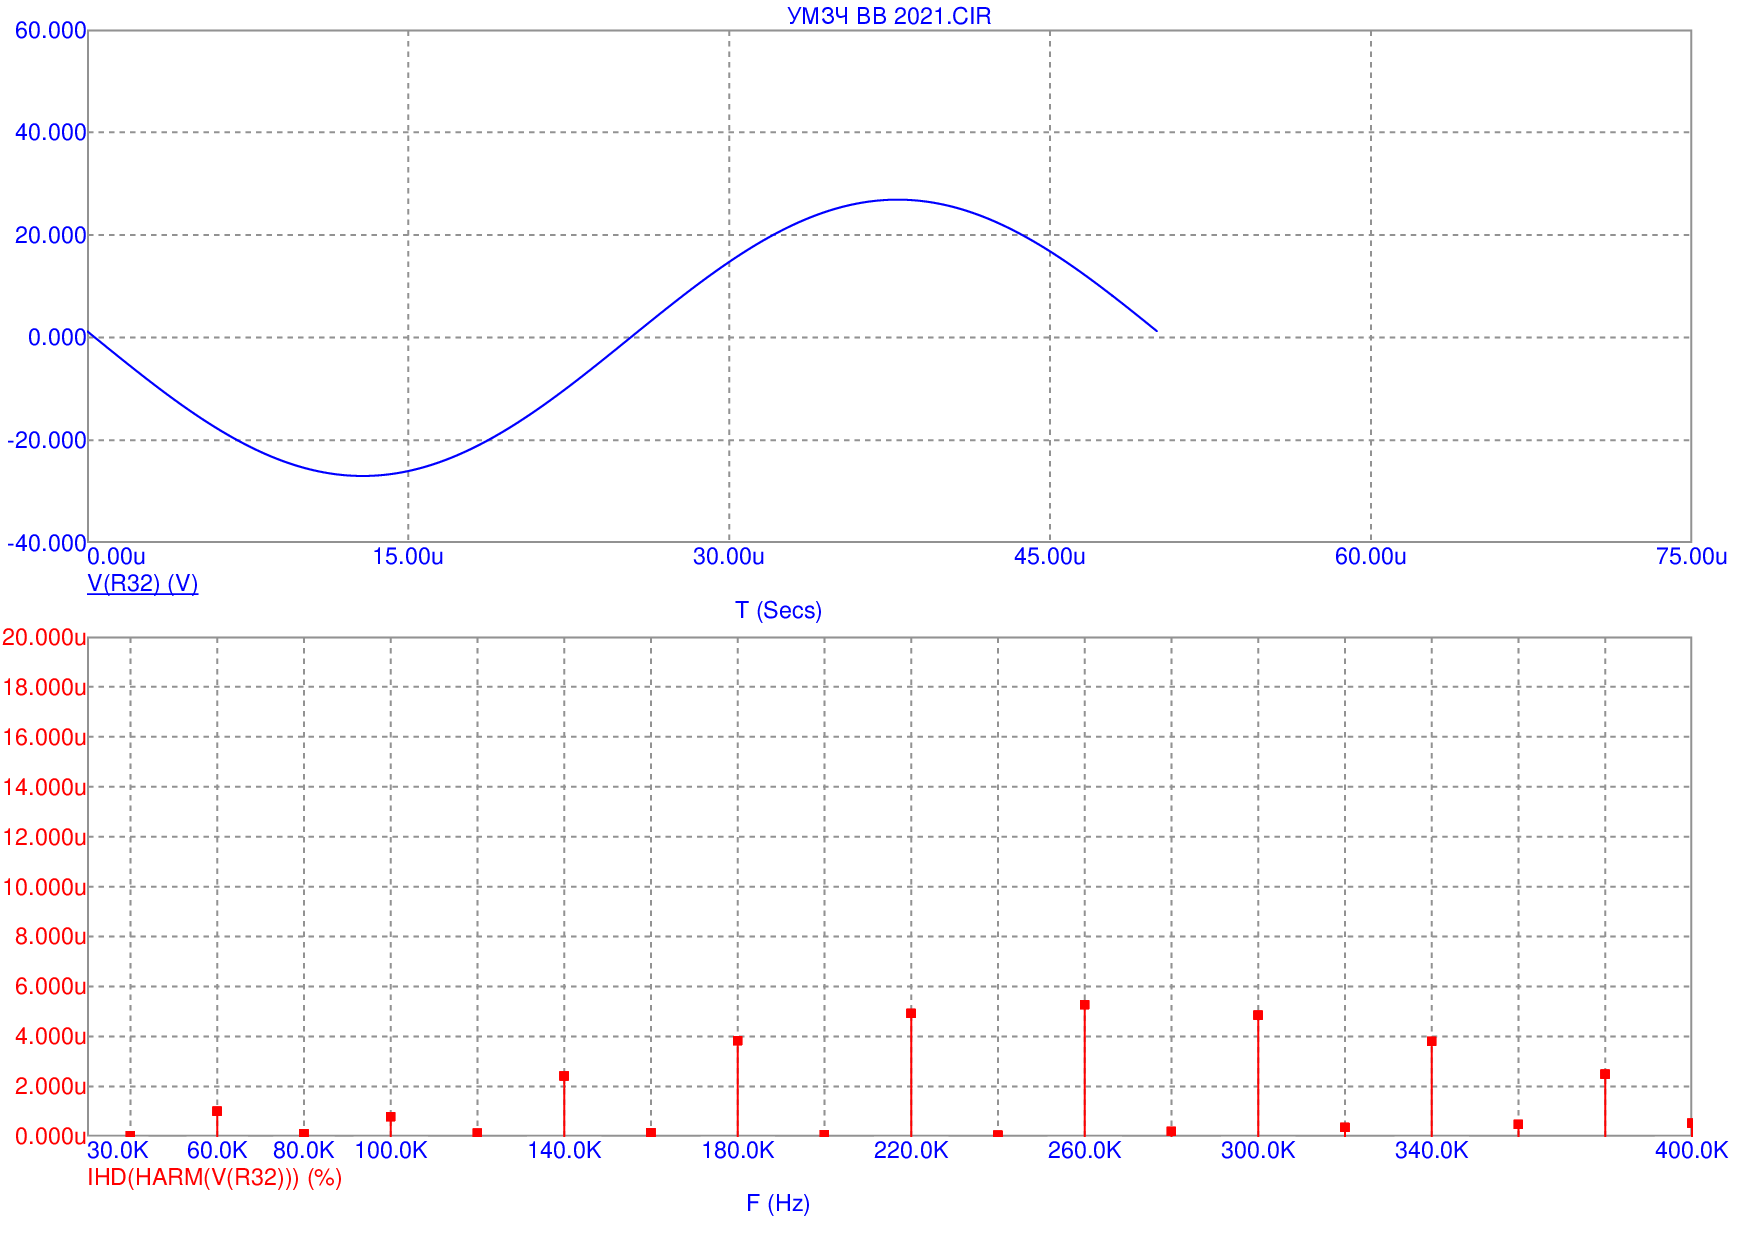Screen dimensions: 1754x1240
Task: Click the 75.00u time axis label
Action: 1692,557
